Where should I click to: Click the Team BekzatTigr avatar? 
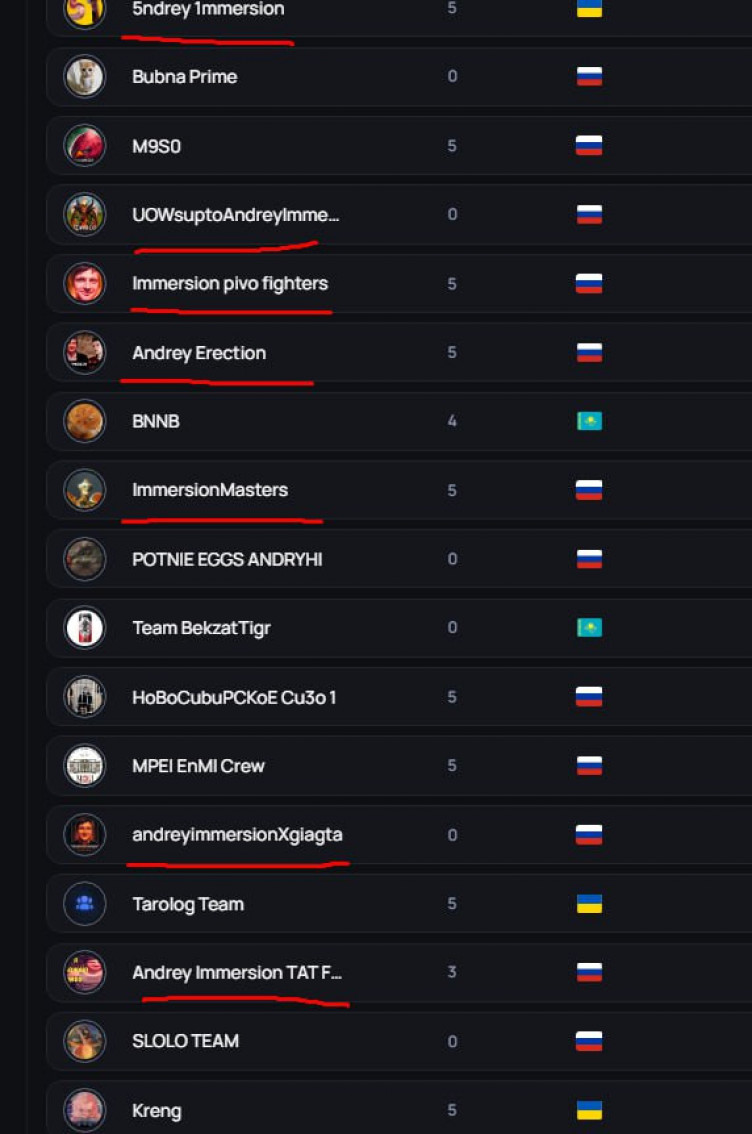(x=85, y=628)
